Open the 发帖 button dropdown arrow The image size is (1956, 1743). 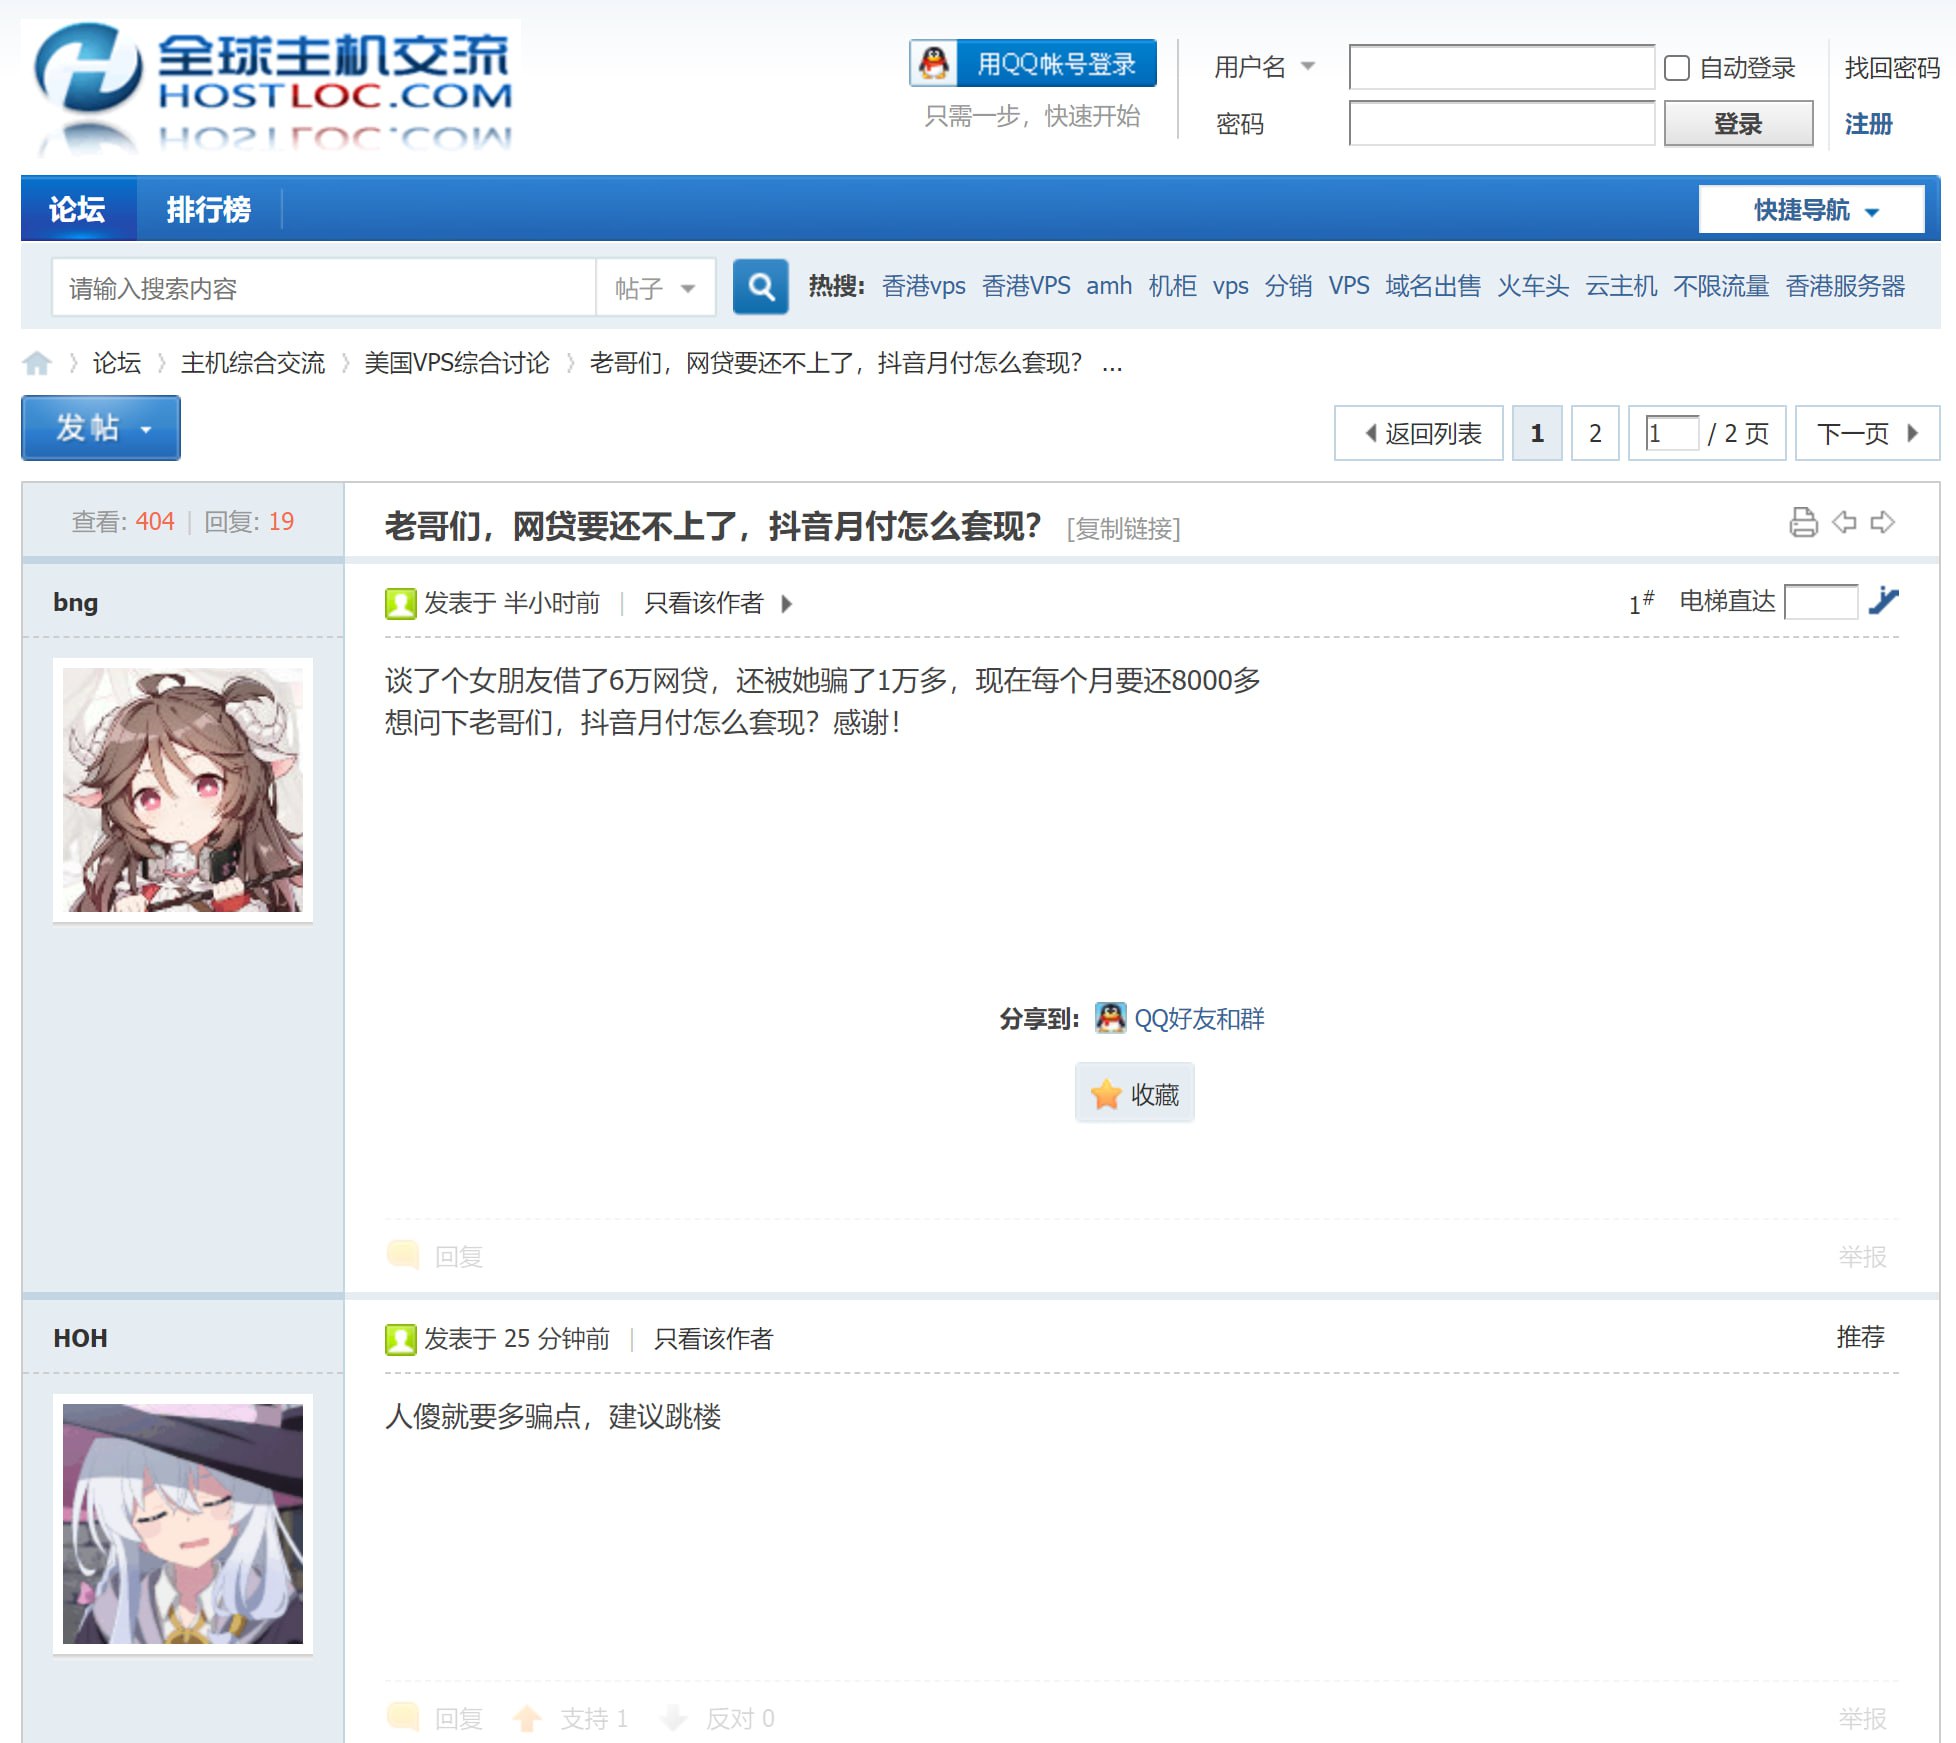point(146,428)
